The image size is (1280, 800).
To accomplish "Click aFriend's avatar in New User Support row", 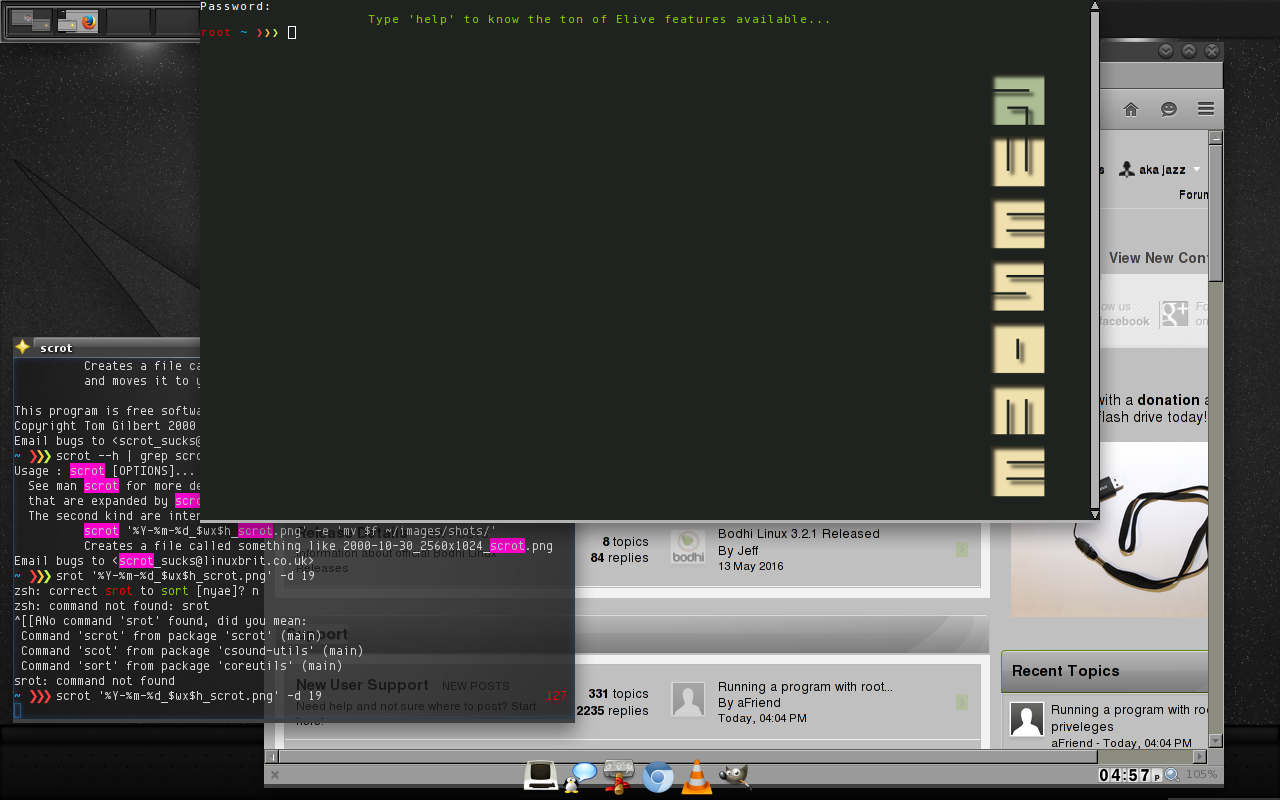I will click(688, 699).
